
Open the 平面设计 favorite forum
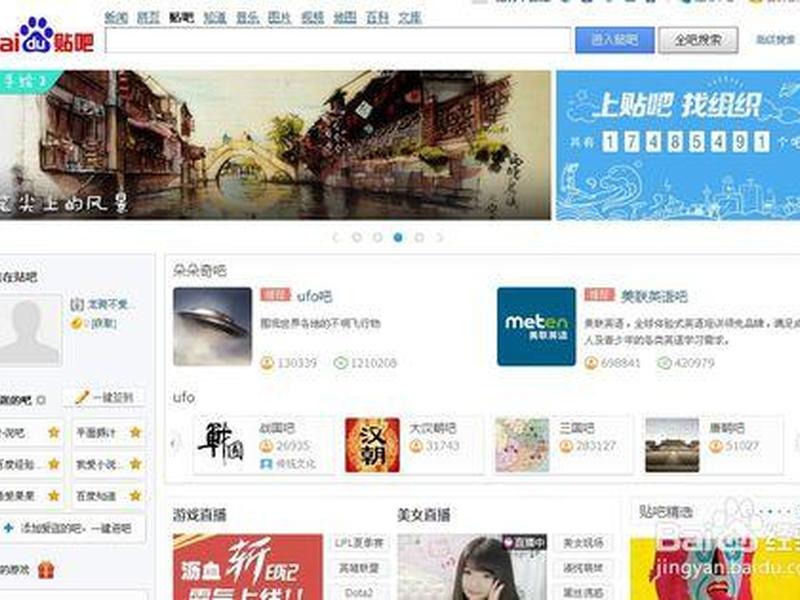[96, 433]
